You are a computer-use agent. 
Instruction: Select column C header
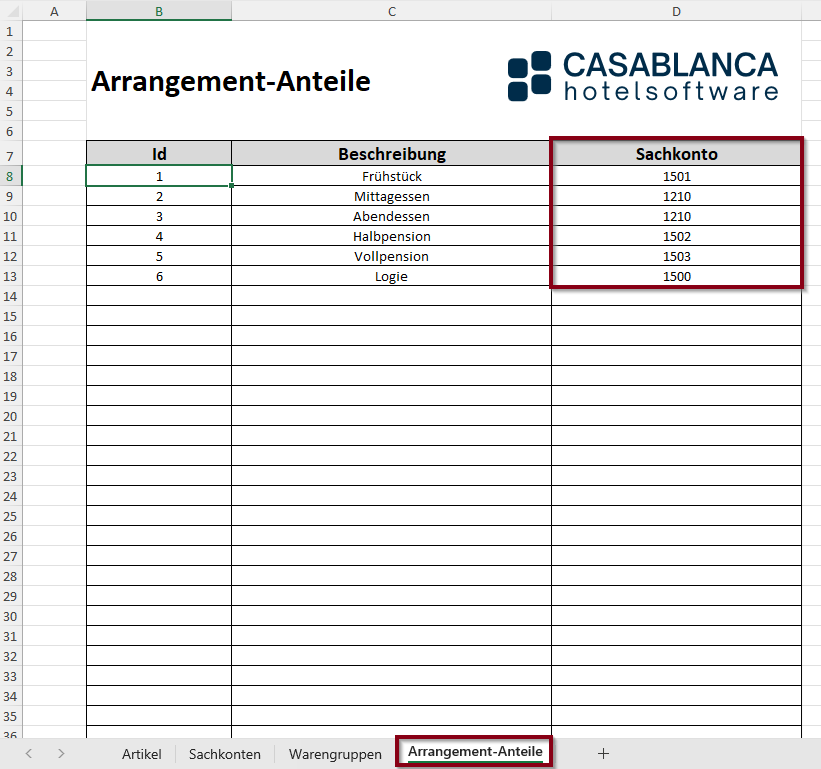392,12
